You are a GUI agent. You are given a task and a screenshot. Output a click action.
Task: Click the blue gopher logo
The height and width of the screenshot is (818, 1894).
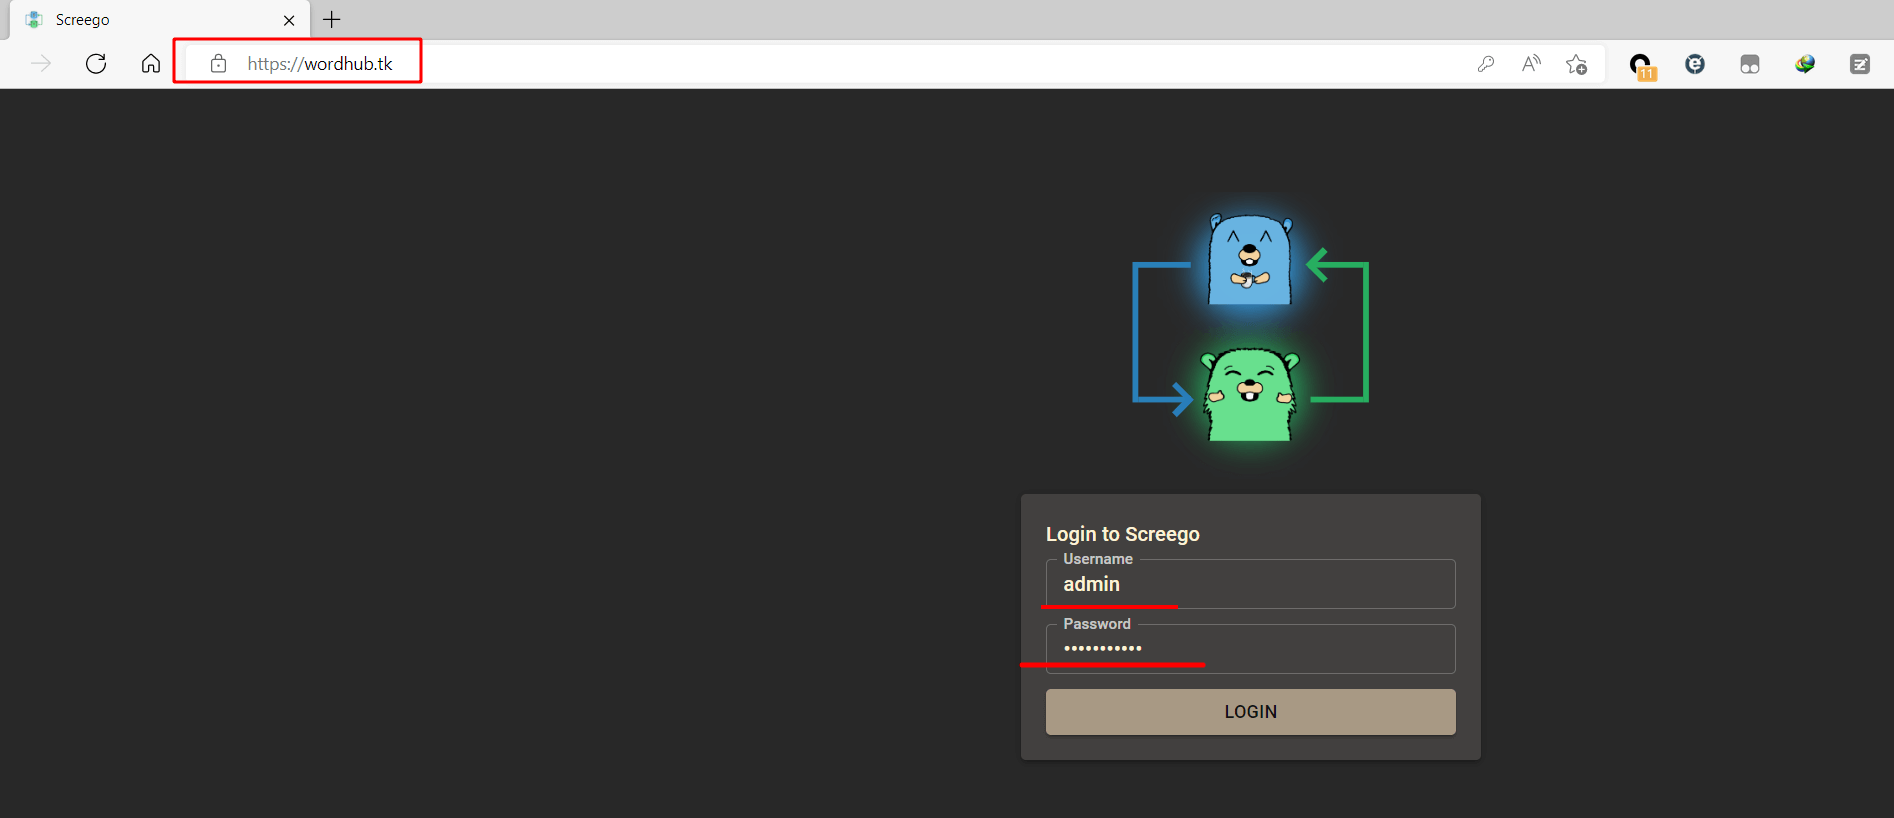click(x=1250, y=259)
